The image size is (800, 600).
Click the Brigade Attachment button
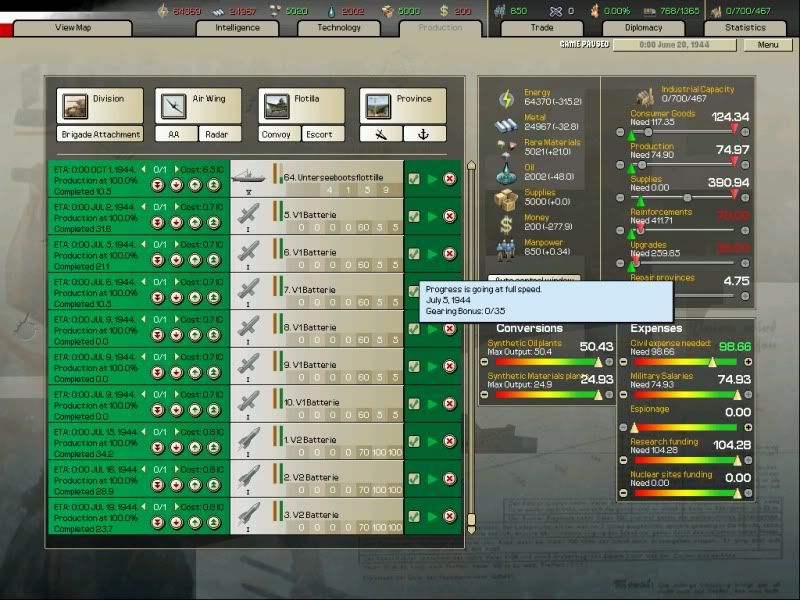point(100,134)
